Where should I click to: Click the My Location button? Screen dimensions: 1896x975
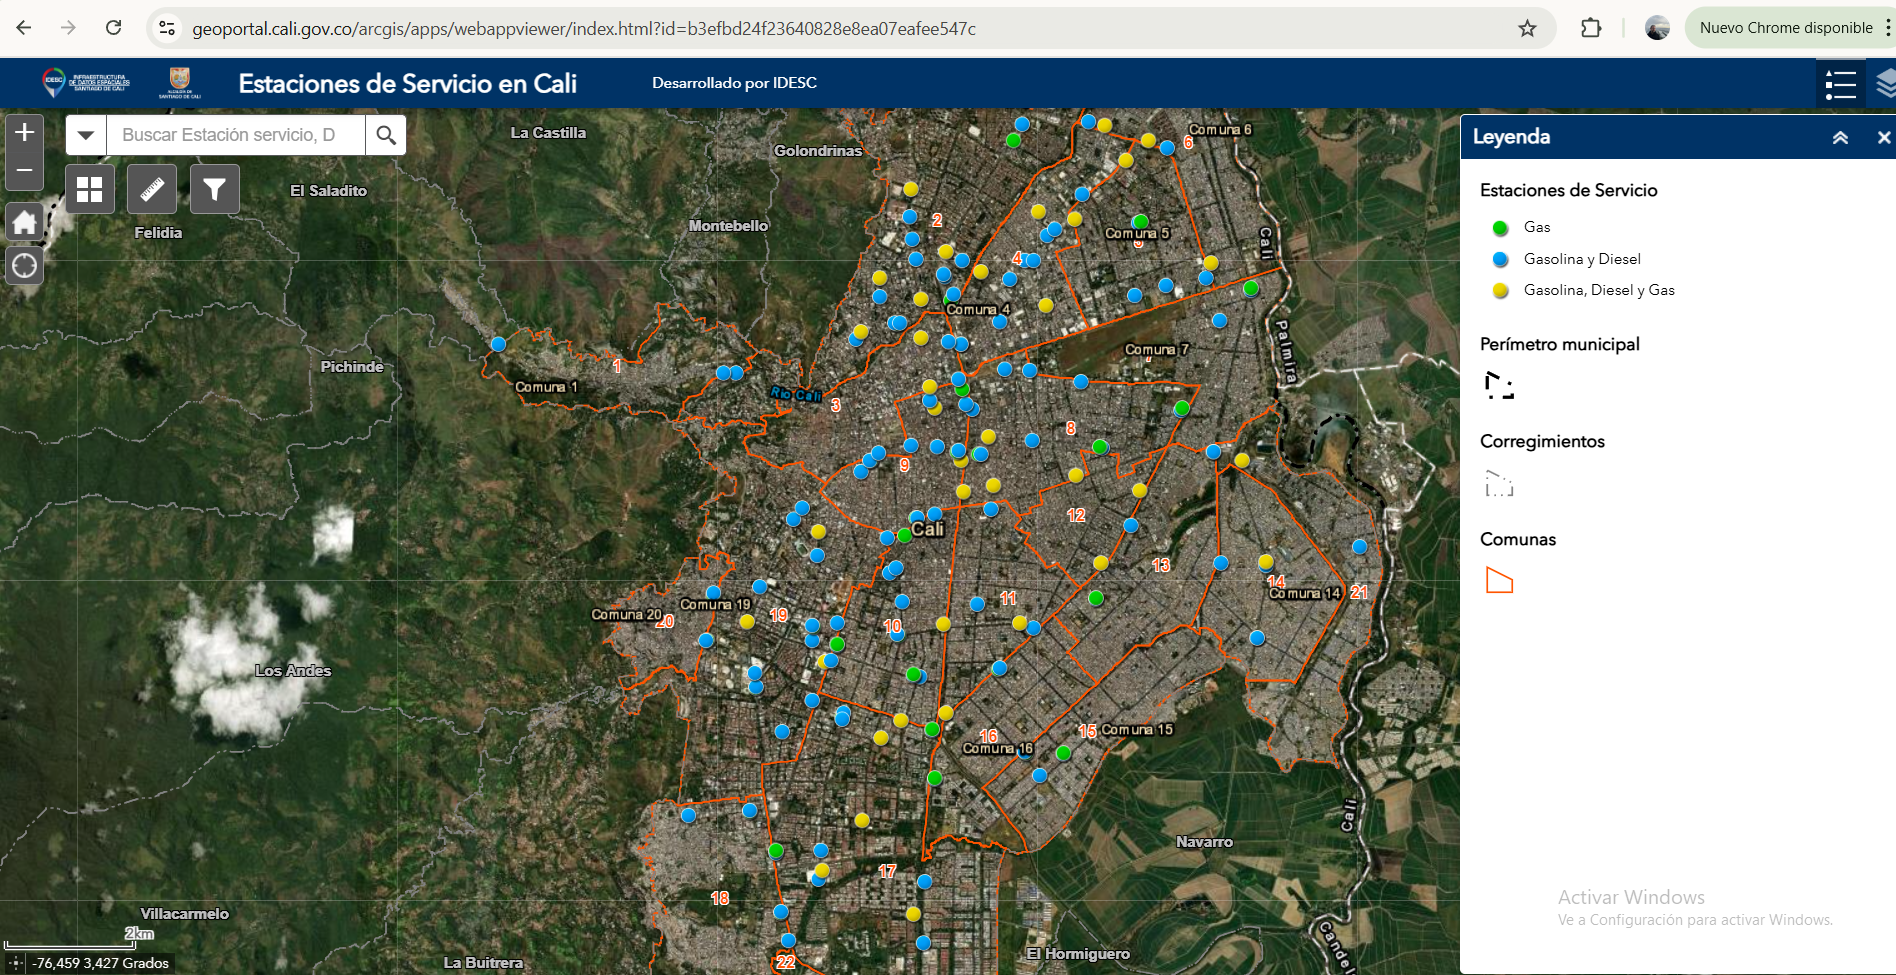tap(25, 266)
